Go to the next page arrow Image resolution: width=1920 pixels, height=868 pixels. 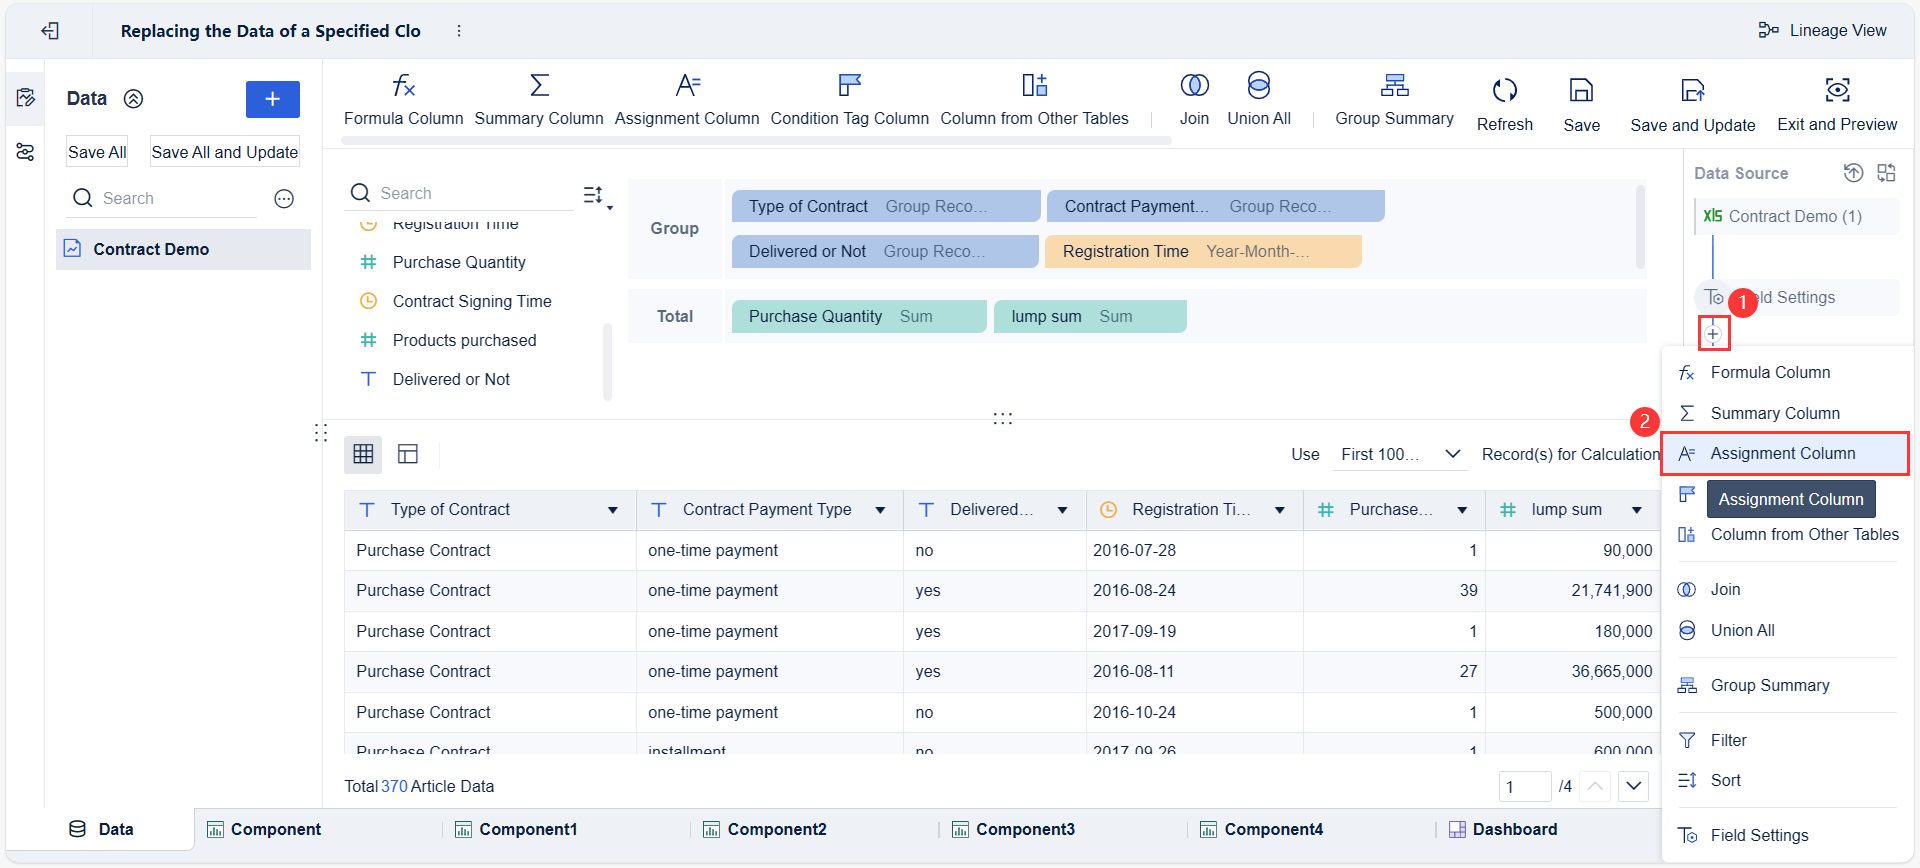tap(1633, 786)
